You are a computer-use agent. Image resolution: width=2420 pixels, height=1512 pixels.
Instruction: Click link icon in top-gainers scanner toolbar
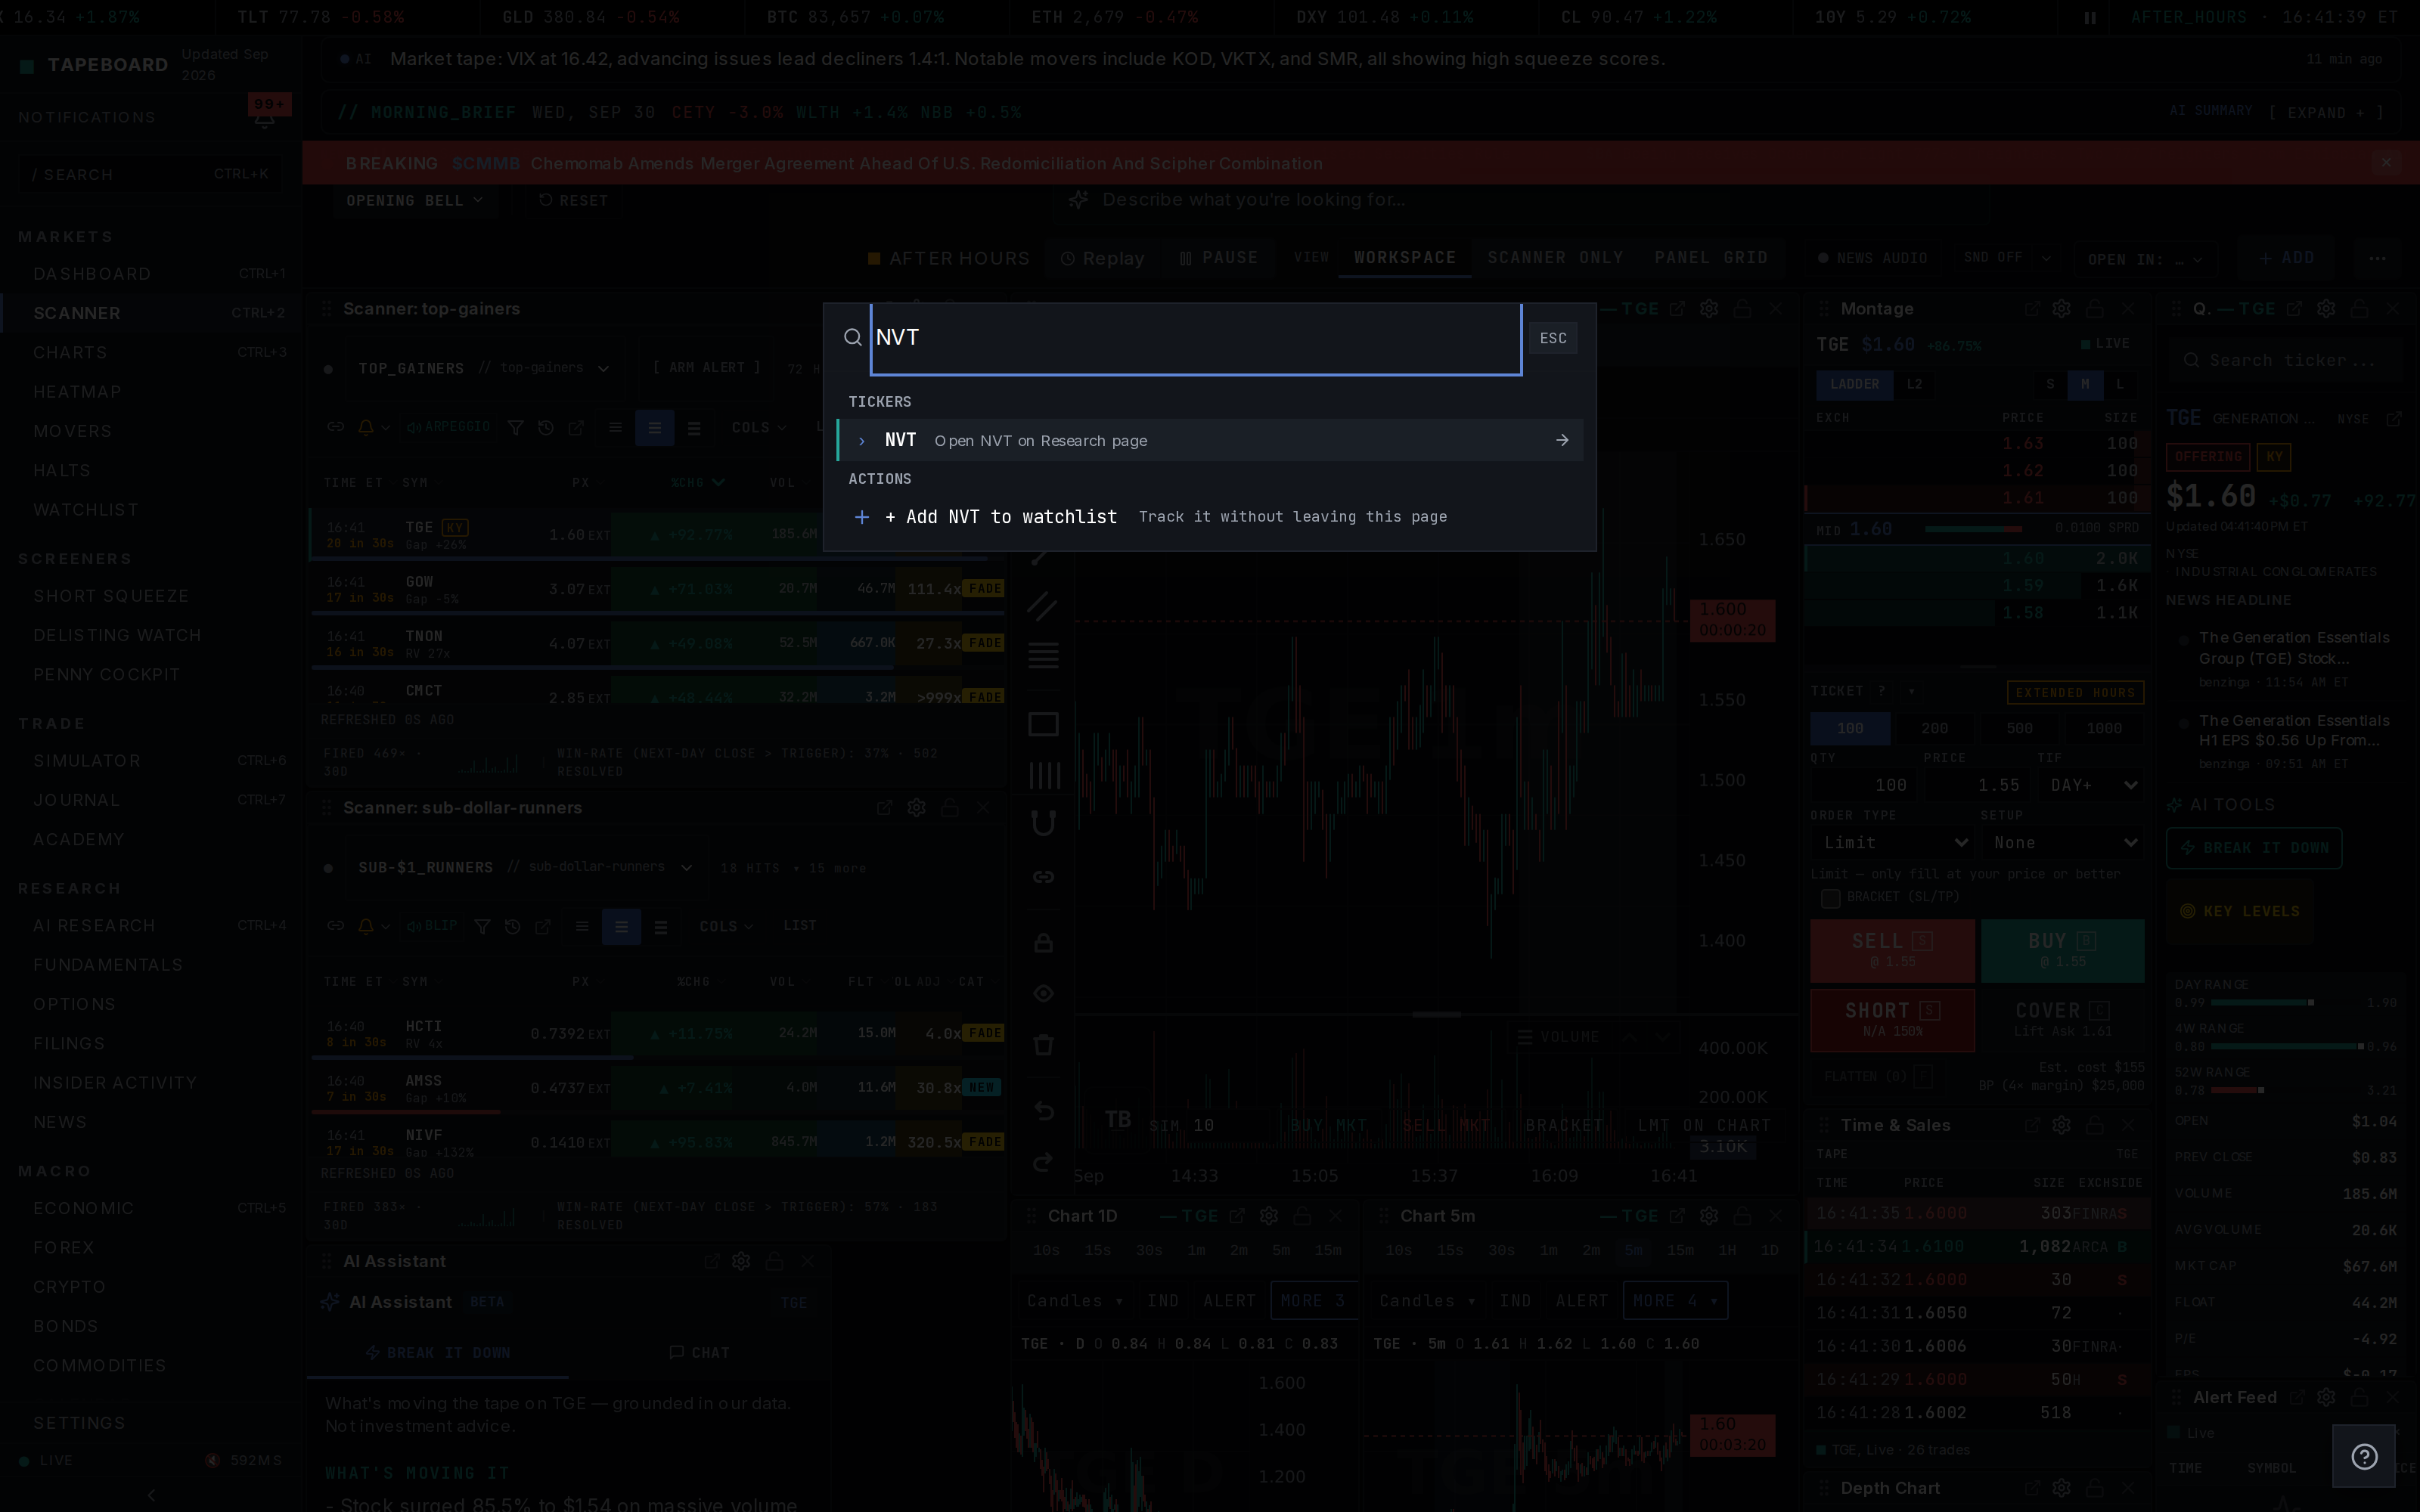click(336, 427)
